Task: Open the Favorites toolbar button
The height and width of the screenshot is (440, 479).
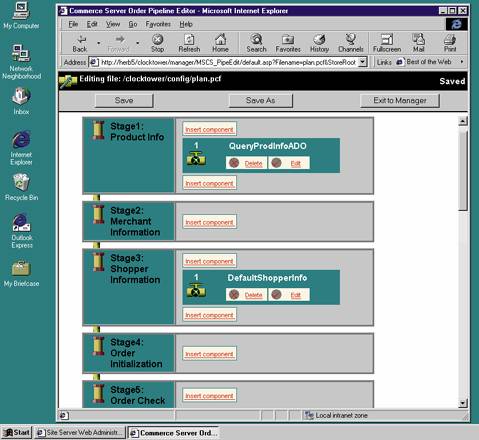Action: click(288, 43)
